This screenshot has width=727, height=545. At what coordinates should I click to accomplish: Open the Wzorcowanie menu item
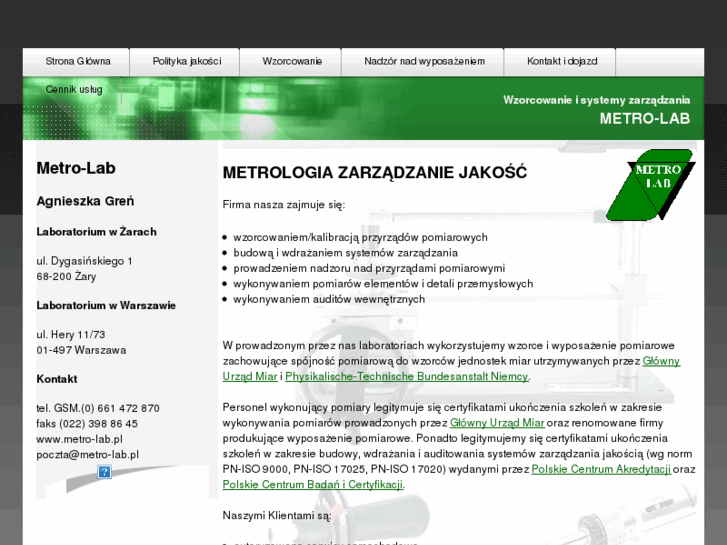click(x=291, y=62)
